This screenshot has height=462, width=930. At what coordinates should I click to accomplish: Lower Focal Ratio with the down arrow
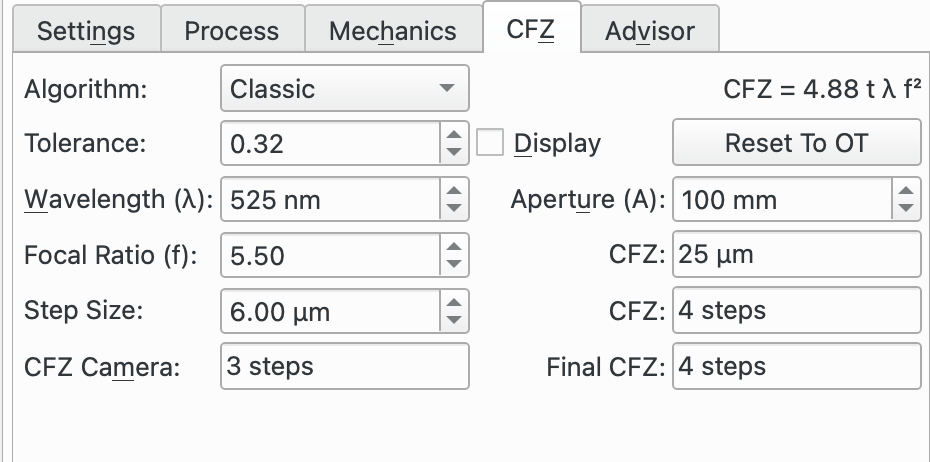[454, 264]
